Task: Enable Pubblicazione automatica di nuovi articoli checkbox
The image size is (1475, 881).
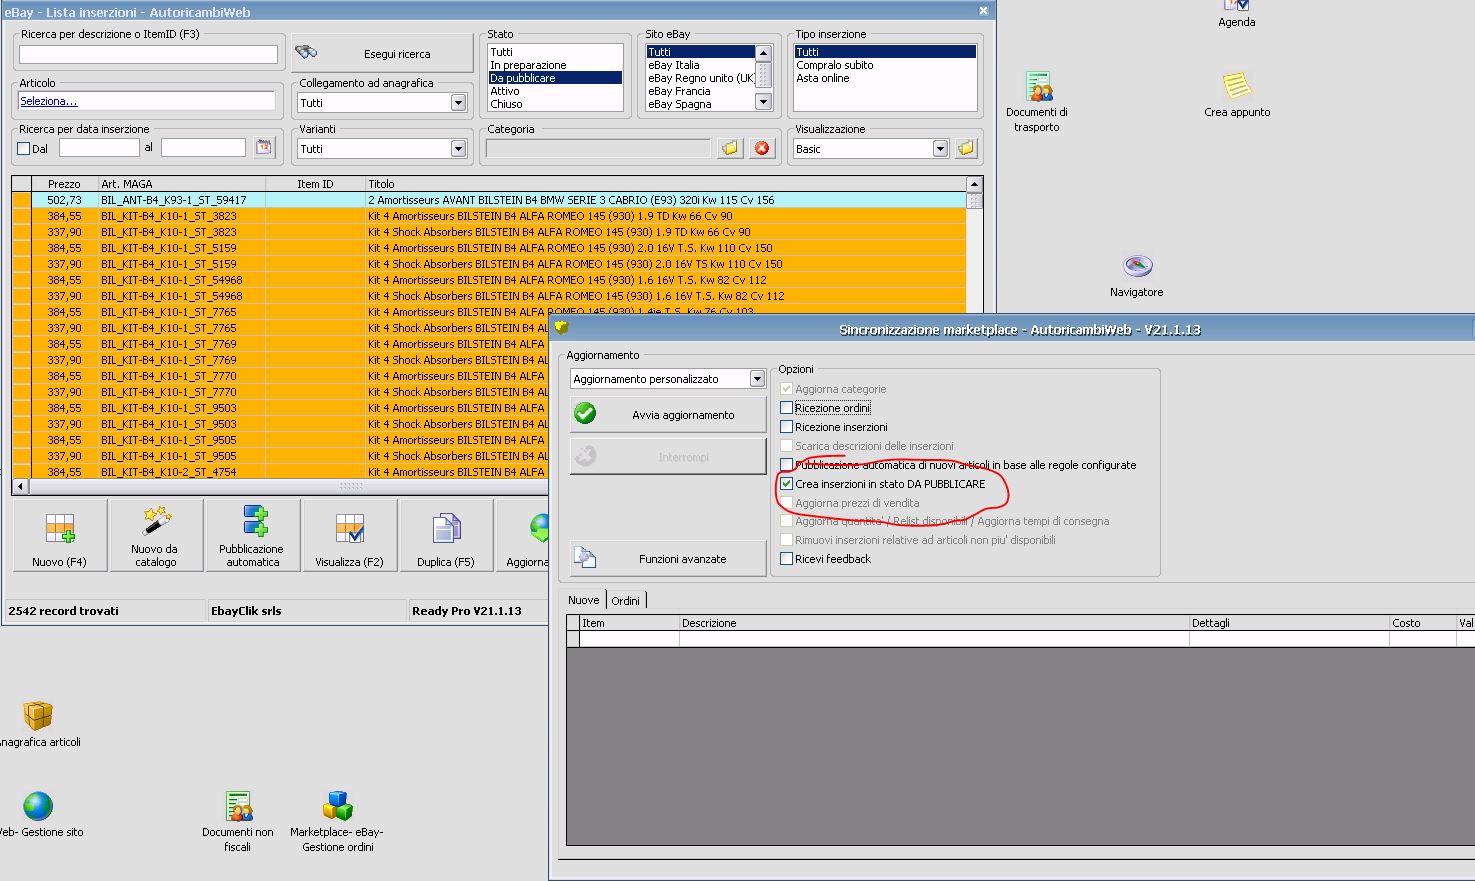Action: (787, 465)
